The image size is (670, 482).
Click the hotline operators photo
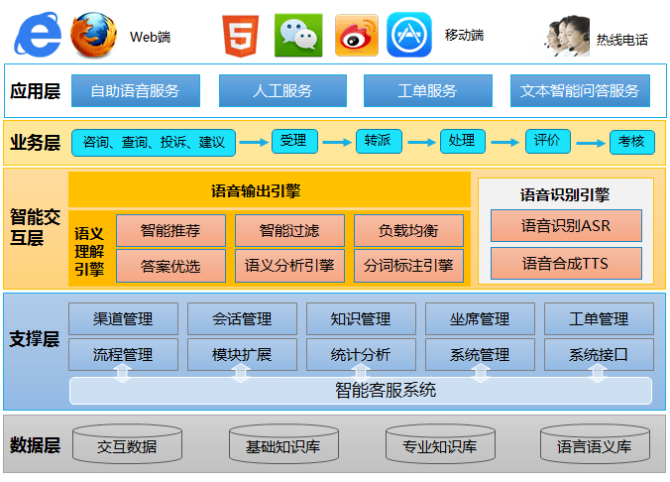point(567,36)
